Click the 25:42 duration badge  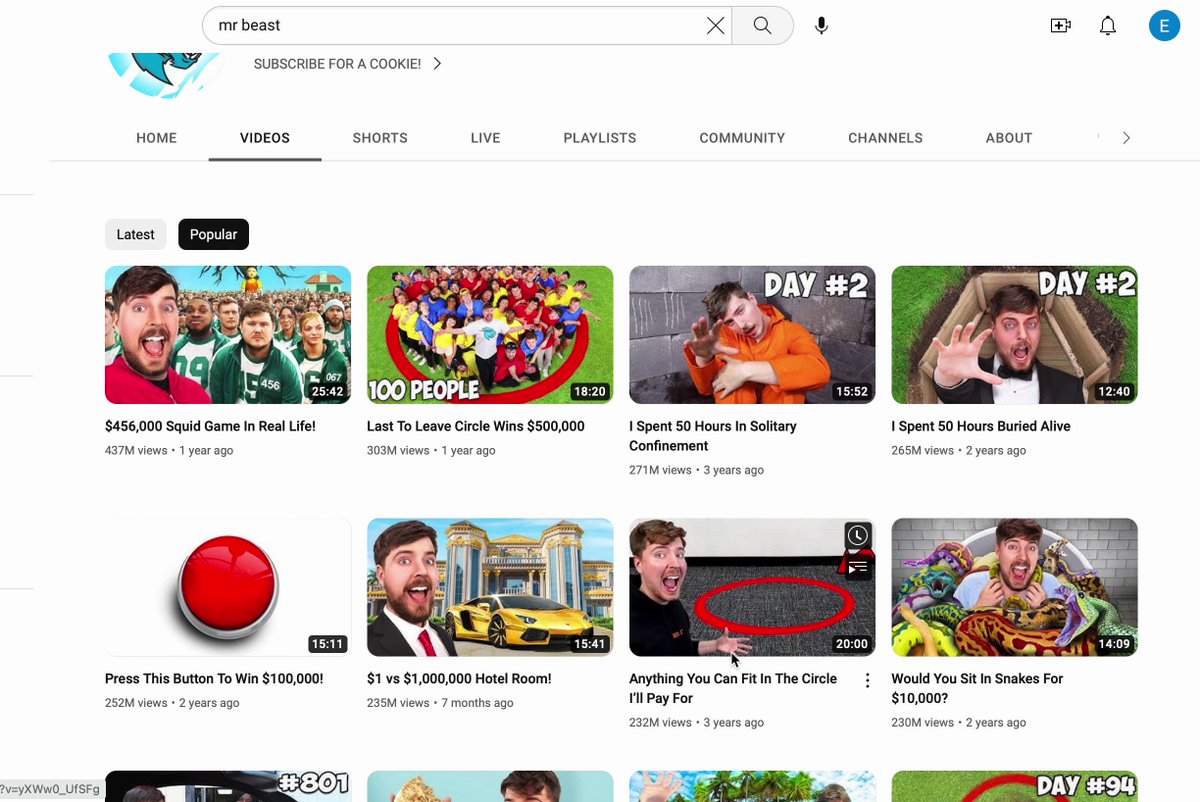click(x=327, y=392)
